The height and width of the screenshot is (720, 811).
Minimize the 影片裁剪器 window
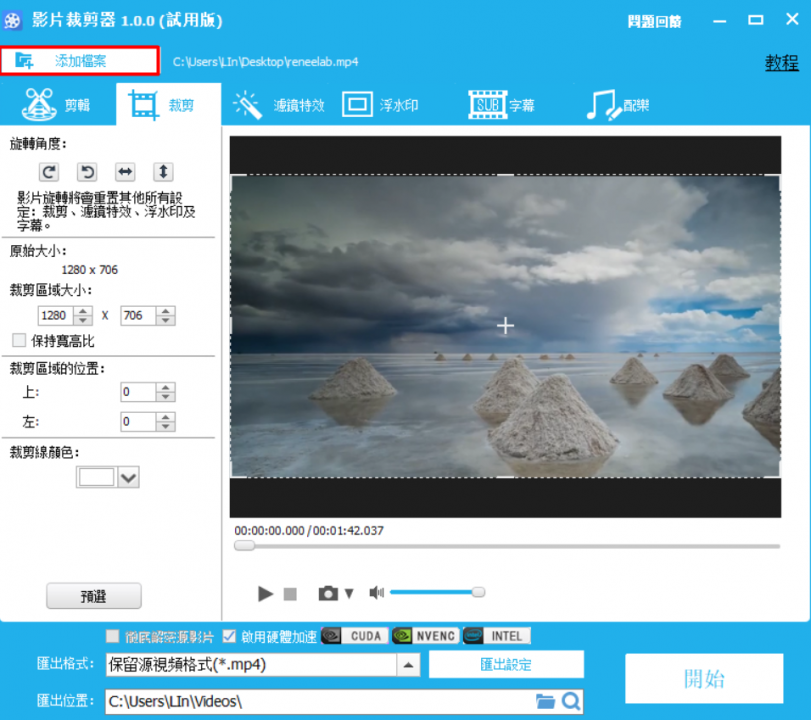pos(719,21)
